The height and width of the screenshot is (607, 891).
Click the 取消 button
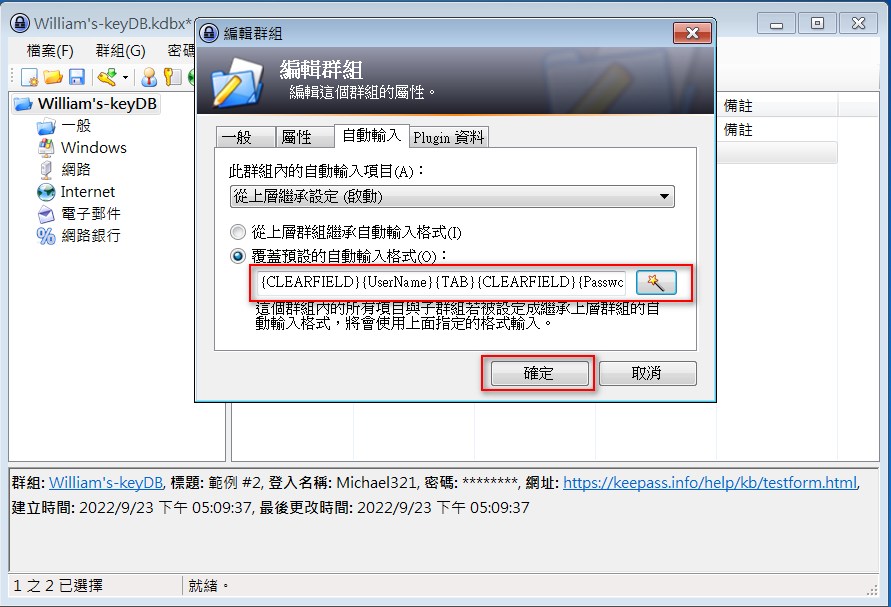click(647, 373)
